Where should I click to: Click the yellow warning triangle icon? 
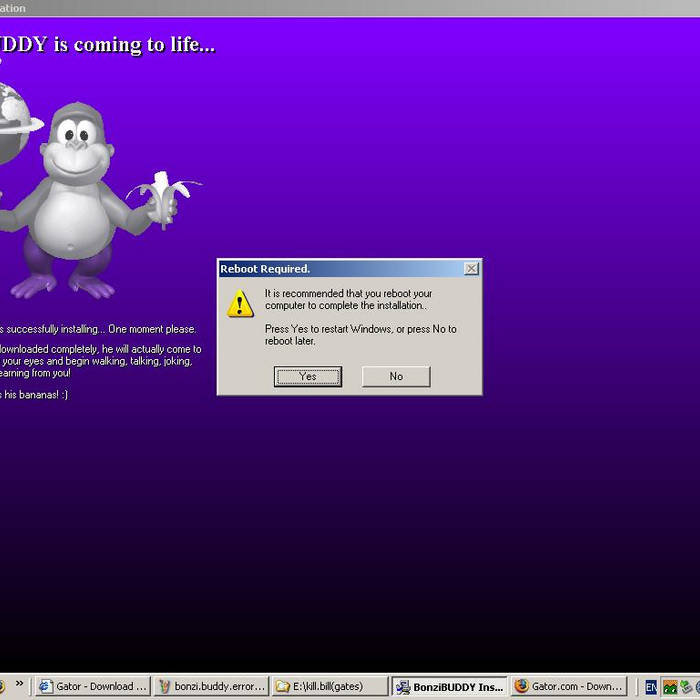[x=240, y=304]
